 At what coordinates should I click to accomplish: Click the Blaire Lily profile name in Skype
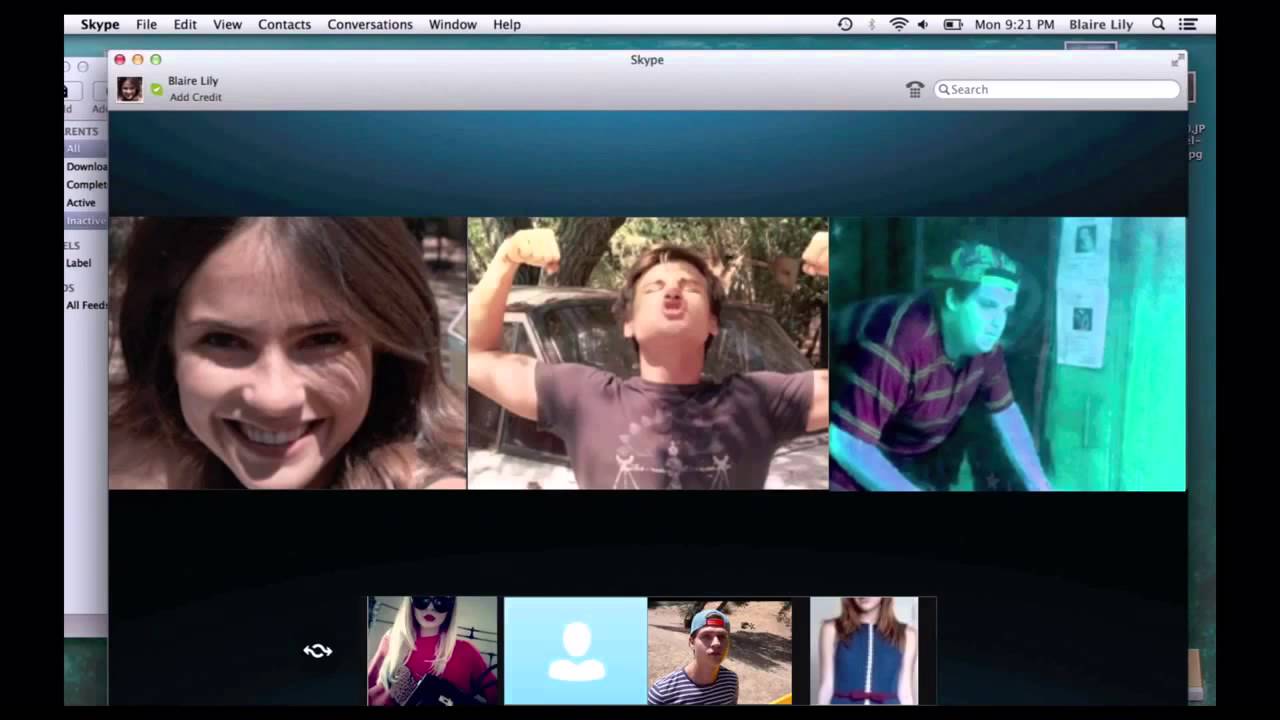pyautogui.click(x=193, y=81)
